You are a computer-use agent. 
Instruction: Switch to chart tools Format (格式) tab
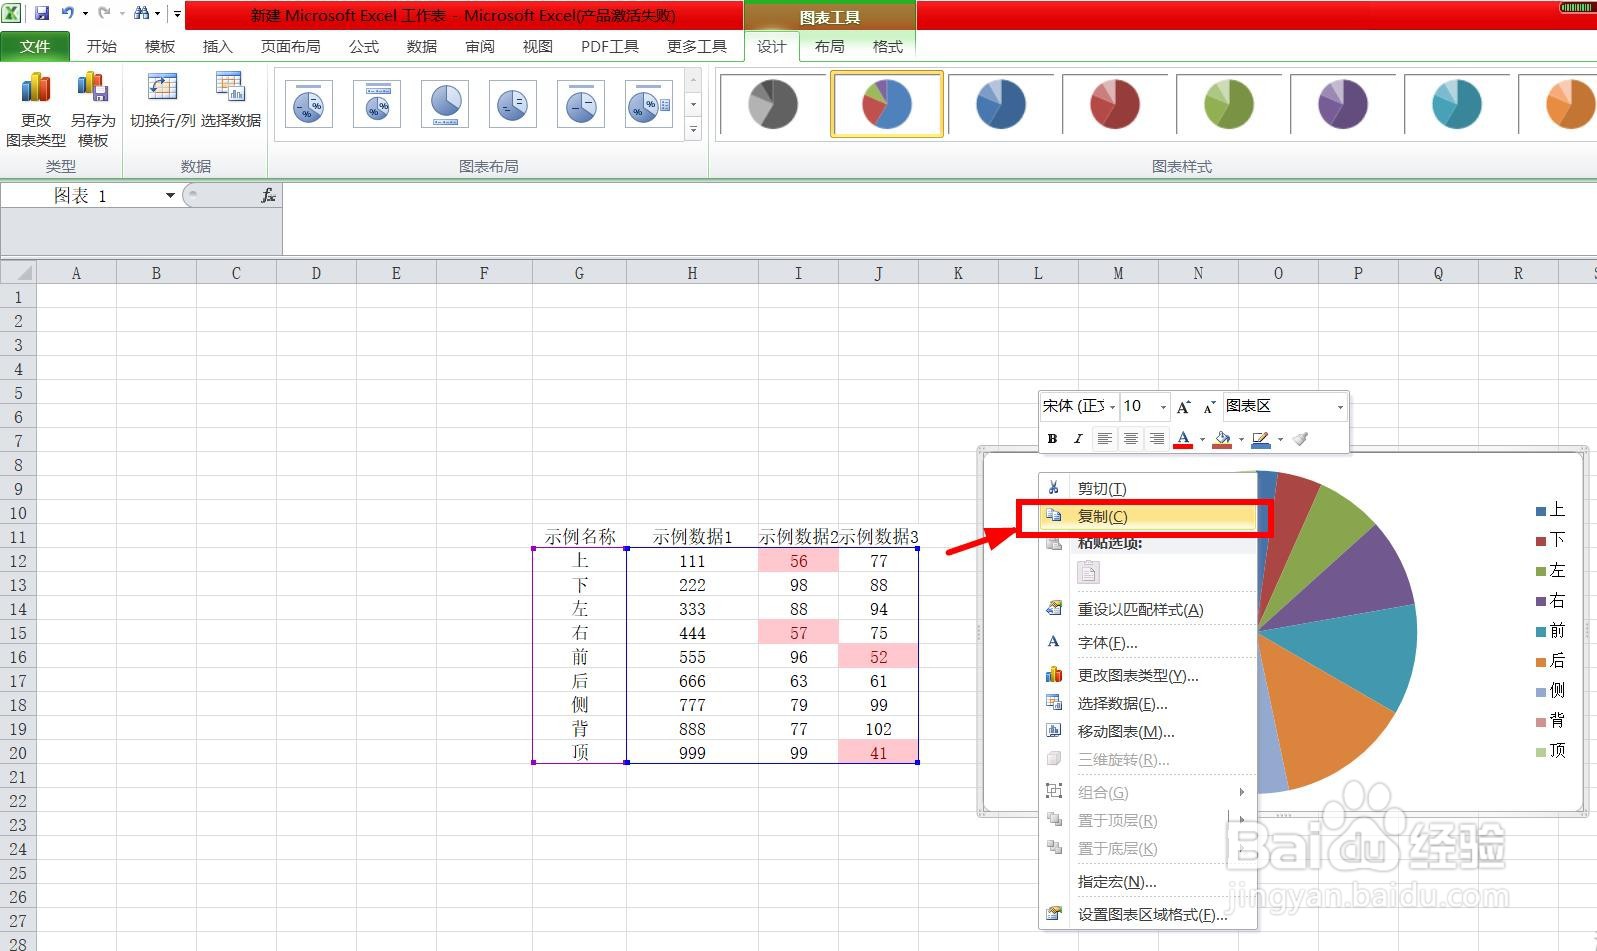click(x=888, y=46)
